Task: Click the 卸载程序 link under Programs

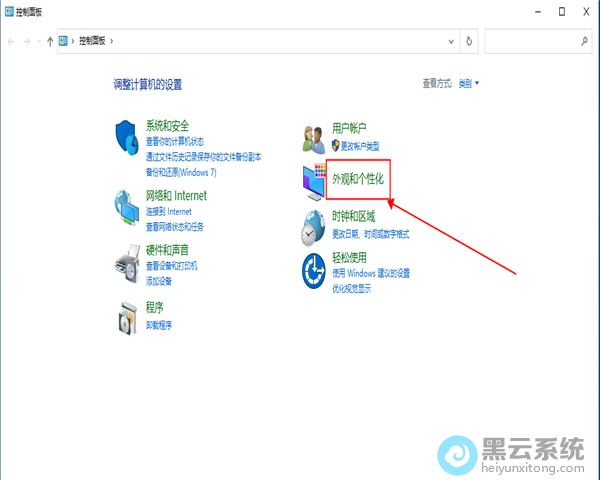Action: click(x=159, y=325)
